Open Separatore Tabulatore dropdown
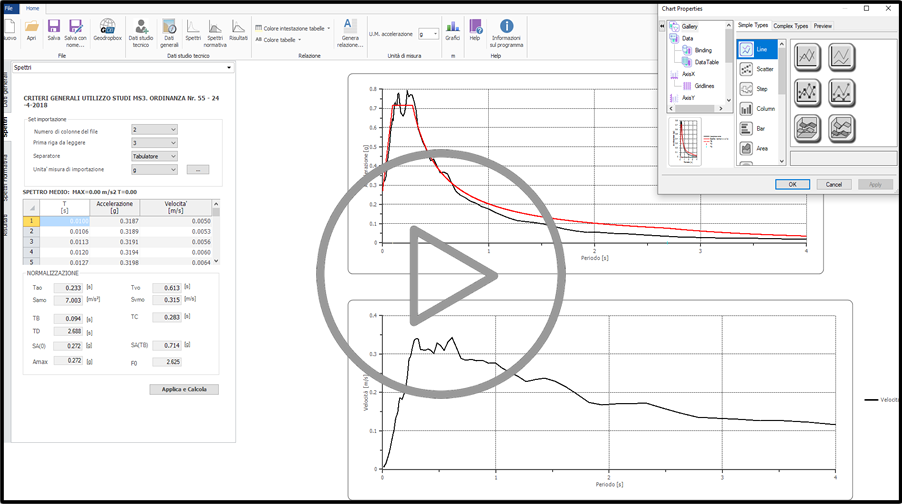The image size is (902, 504). pos(154,156)
